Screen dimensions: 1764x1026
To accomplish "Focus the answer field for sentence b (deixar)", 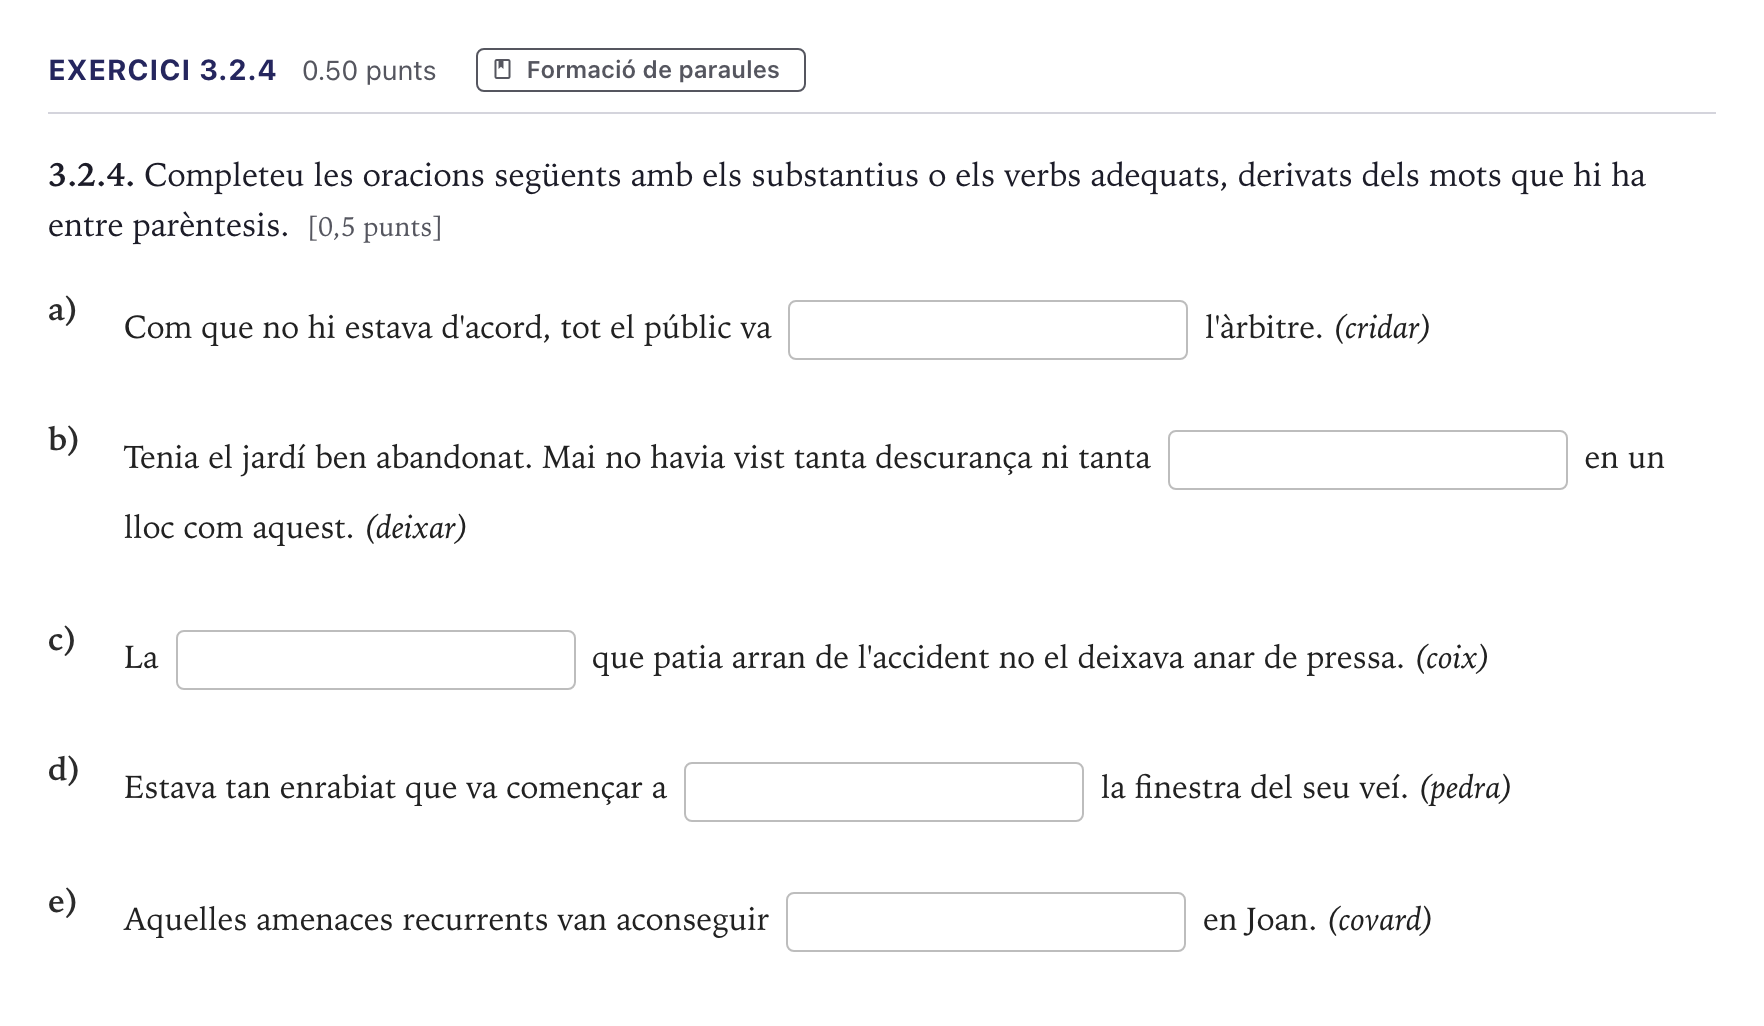I will (x=1367, y=460).
